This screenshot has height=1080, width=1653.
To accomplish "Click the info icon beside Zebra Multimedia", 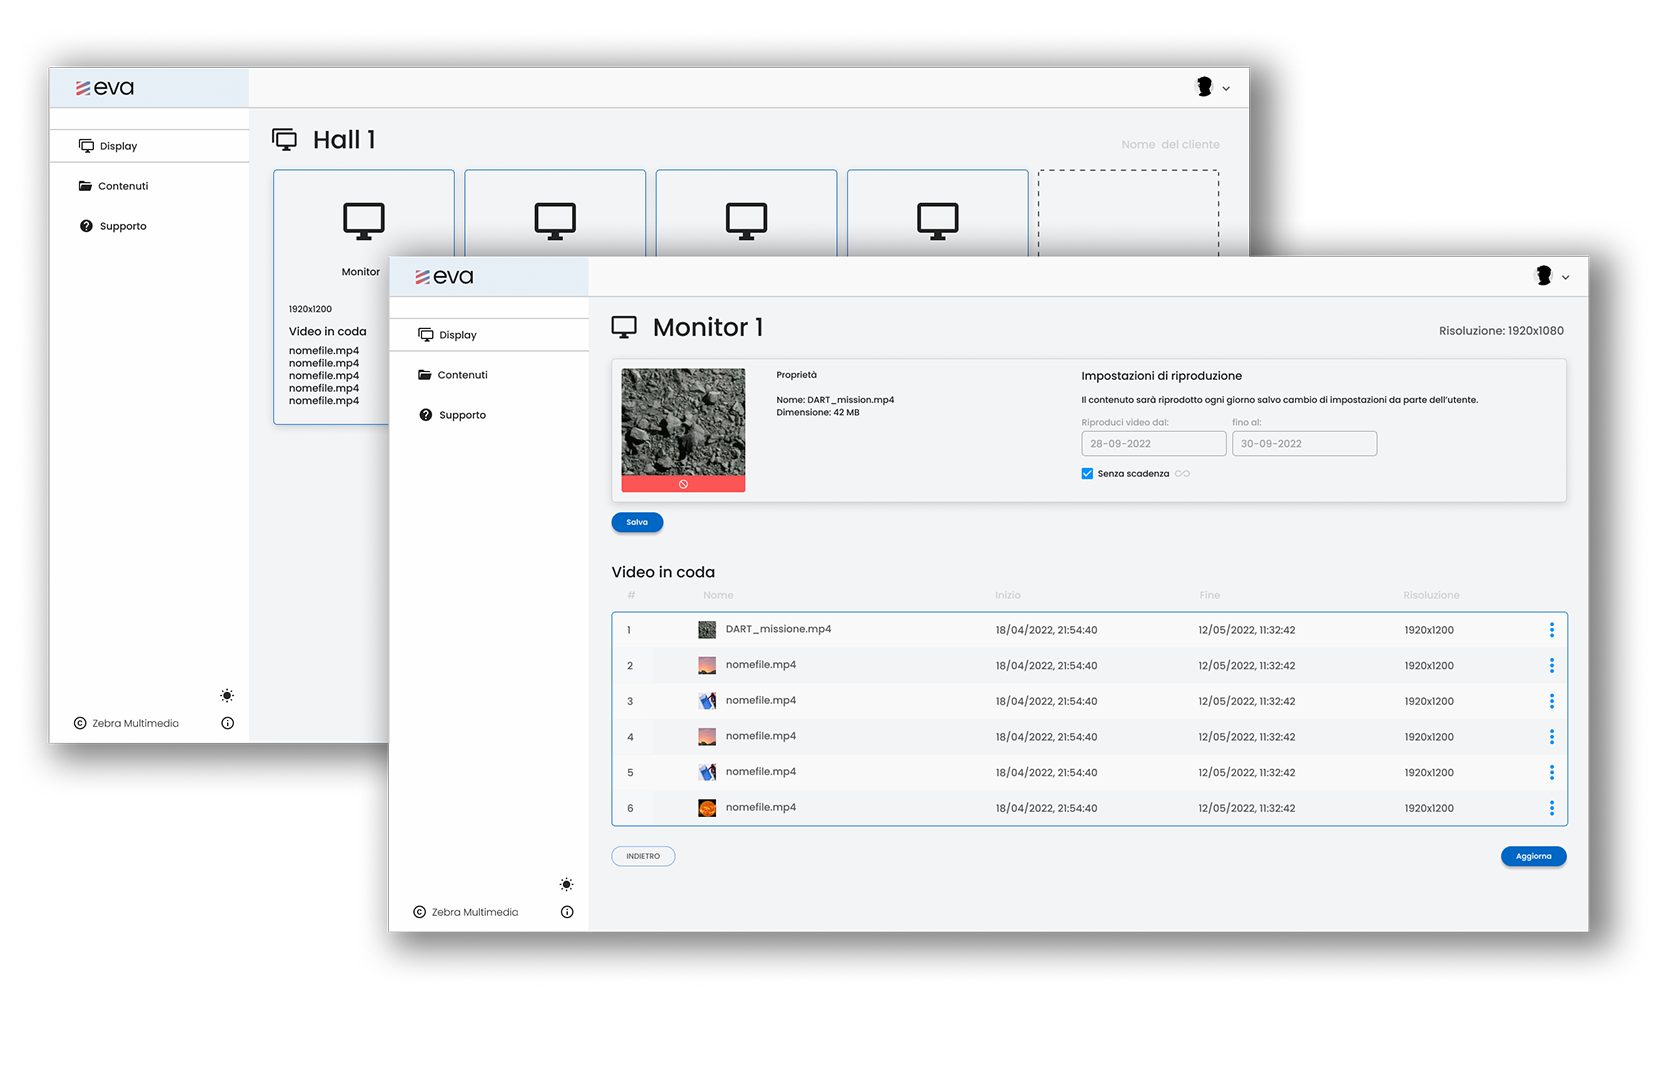I will tap(567, 912).
